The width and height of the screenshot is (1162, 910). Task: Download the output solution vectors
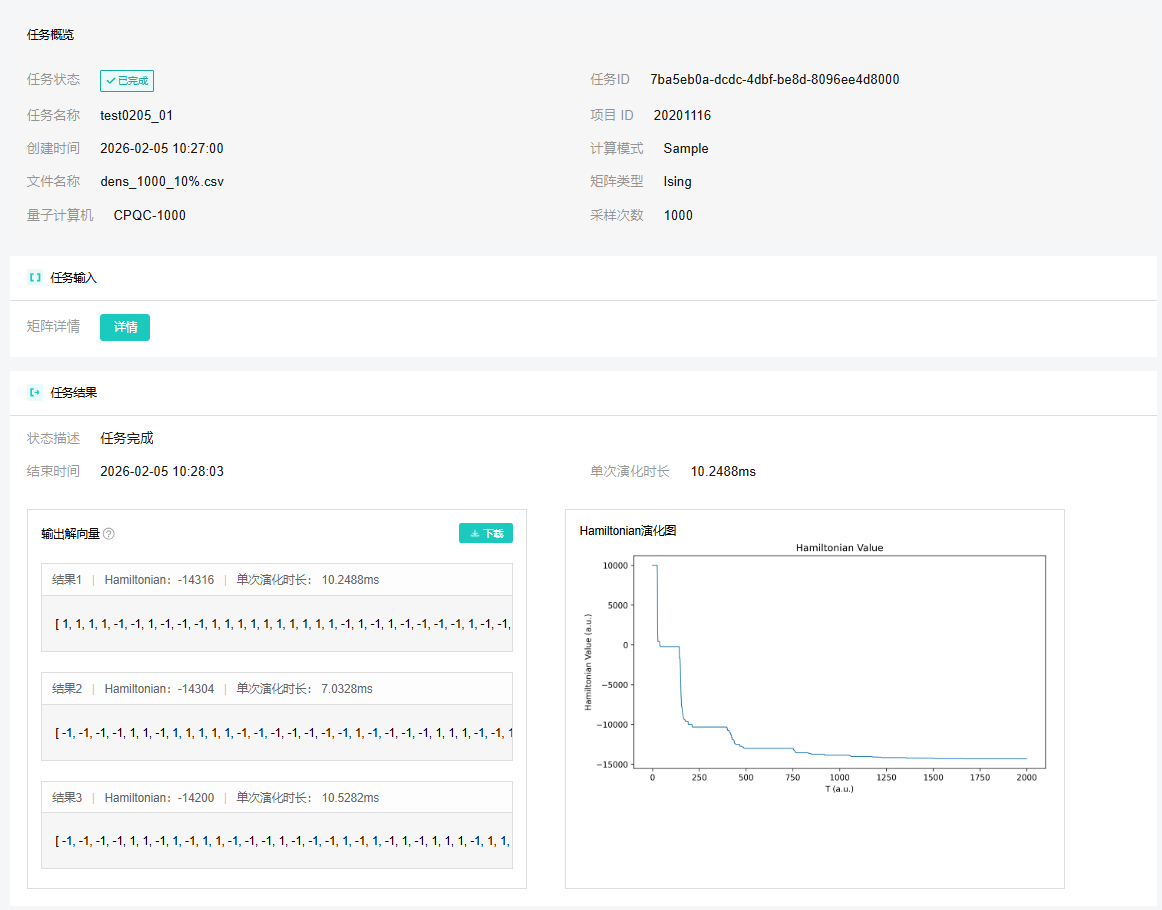point(486,534)
